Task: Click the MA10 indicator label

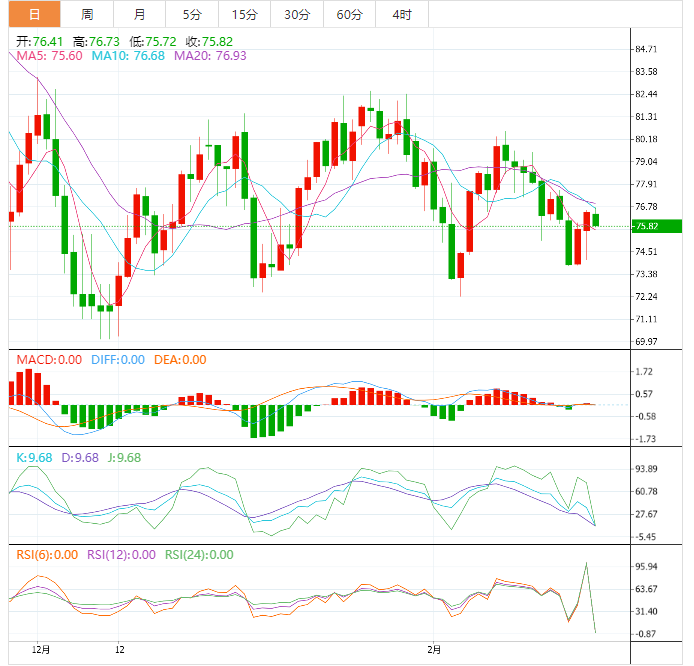Action: 127,57
